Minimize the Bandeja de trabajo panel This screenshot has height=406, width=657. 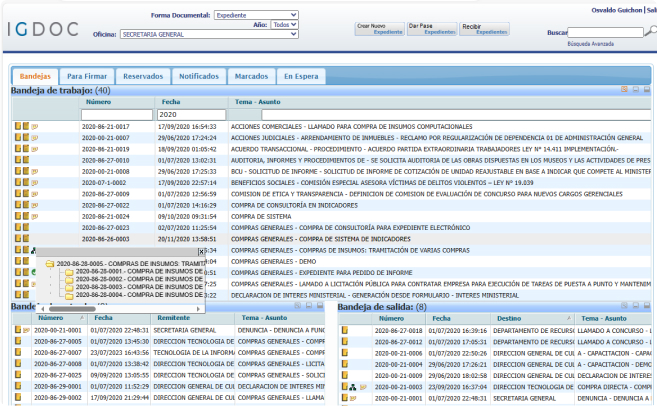[x=636, y=89]
